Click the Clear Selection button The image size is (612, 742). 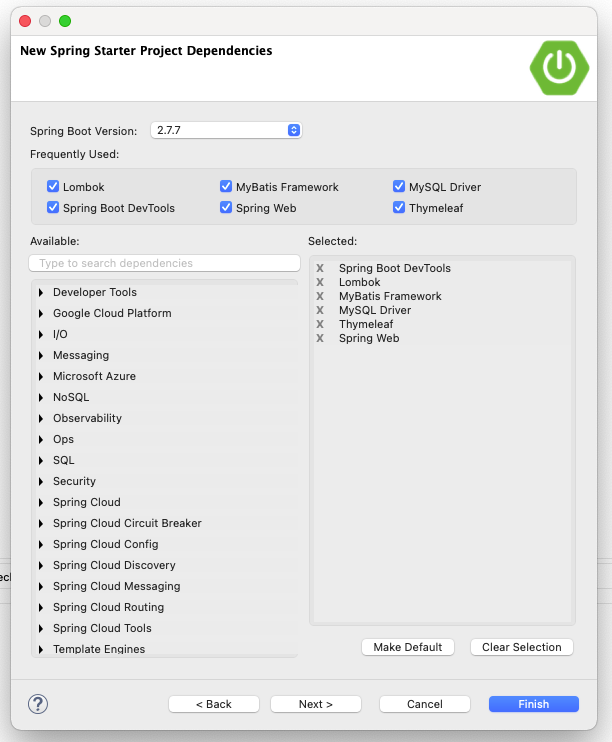click(x=522, y=647)
